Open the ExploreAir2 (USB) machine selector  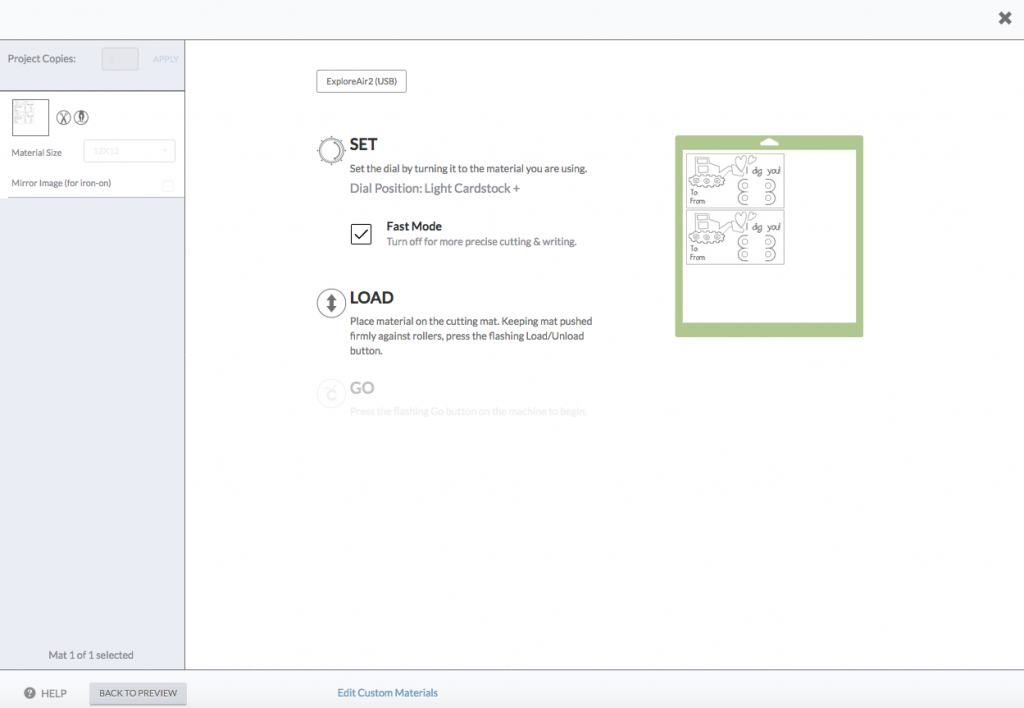click(361, 82)
